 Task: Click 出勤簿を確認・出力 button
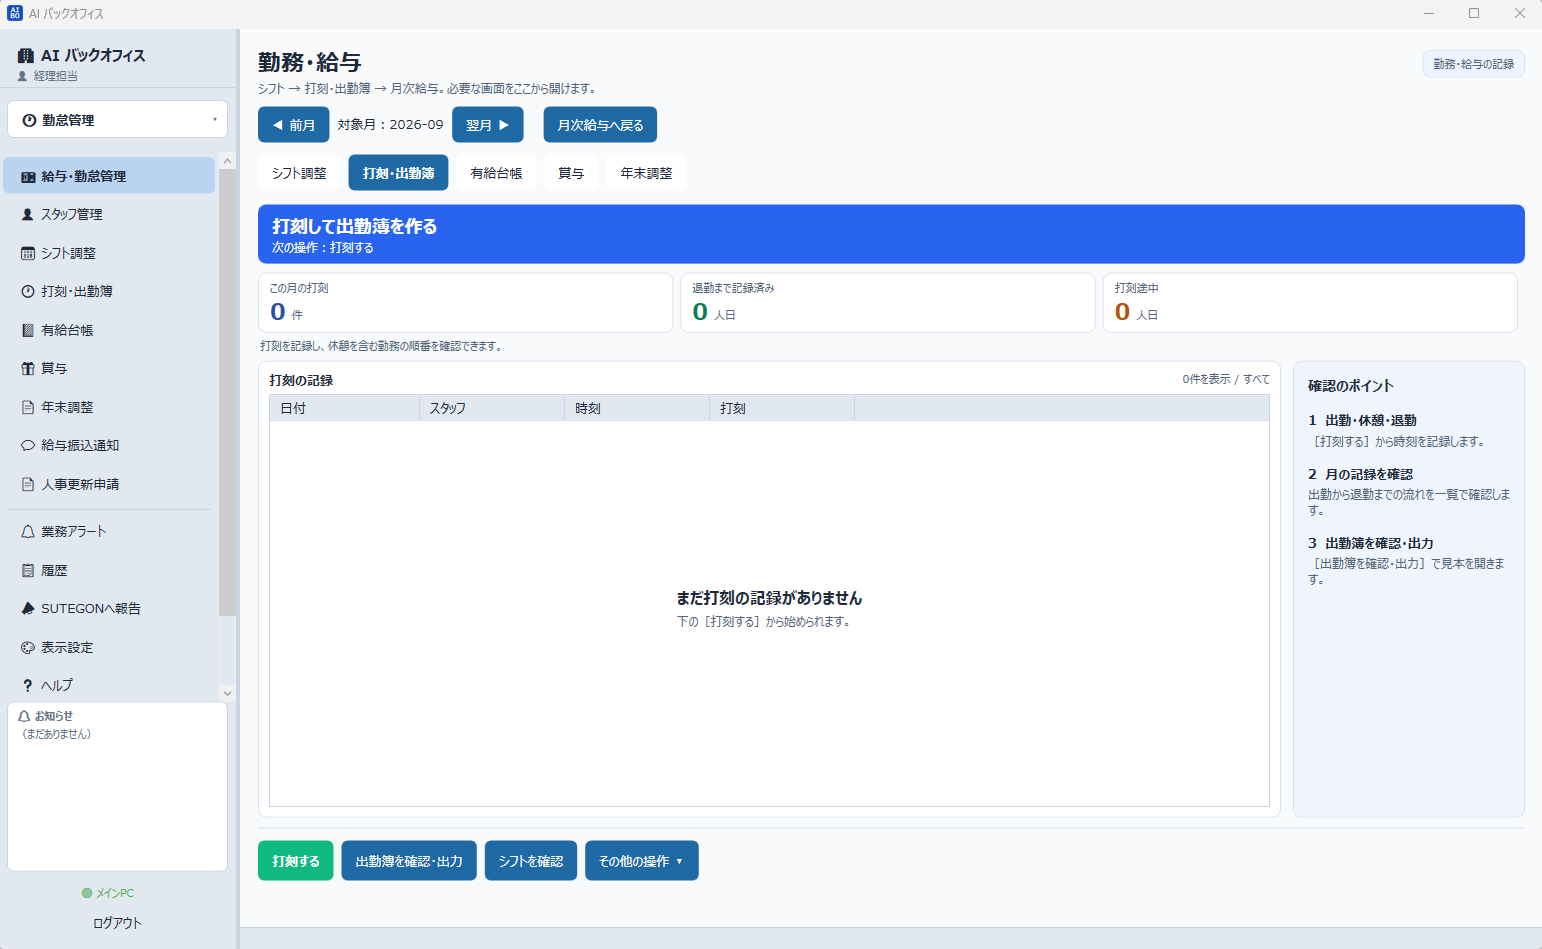pos(409,861)
